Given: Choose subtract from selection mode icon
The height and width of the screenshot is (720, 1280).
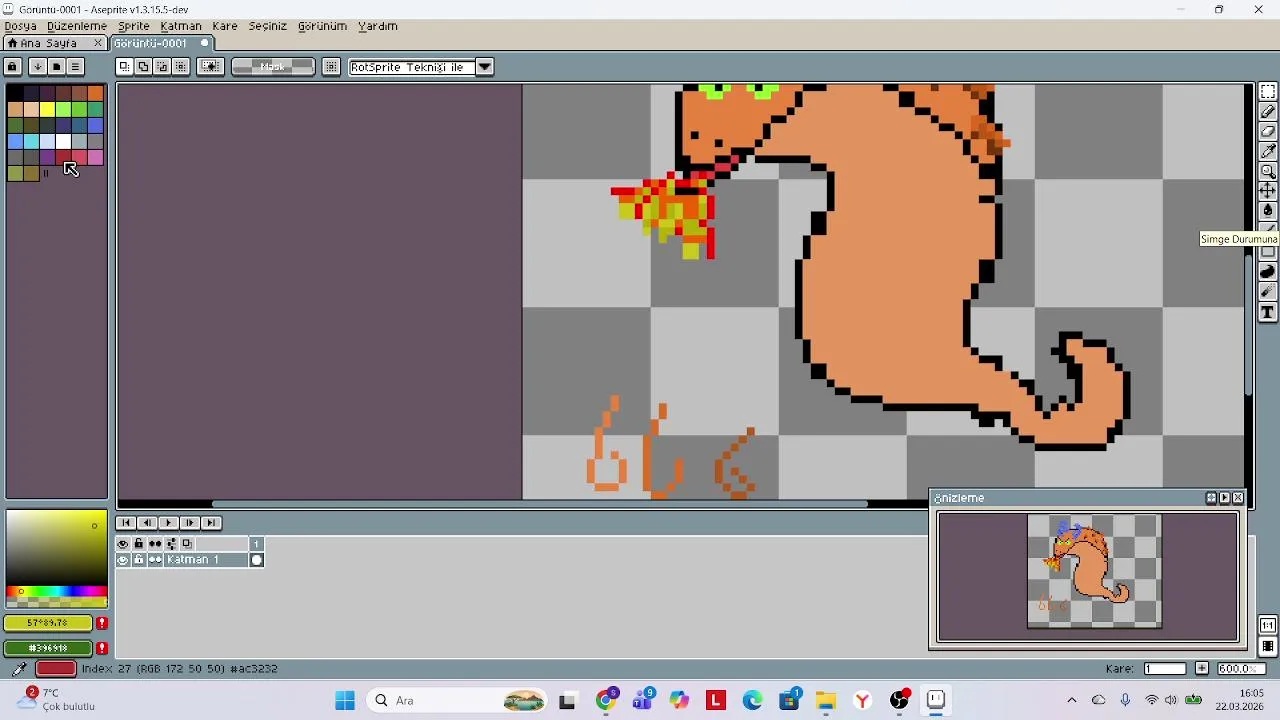Looking at the screenshot, I should [x=162, y=67].
